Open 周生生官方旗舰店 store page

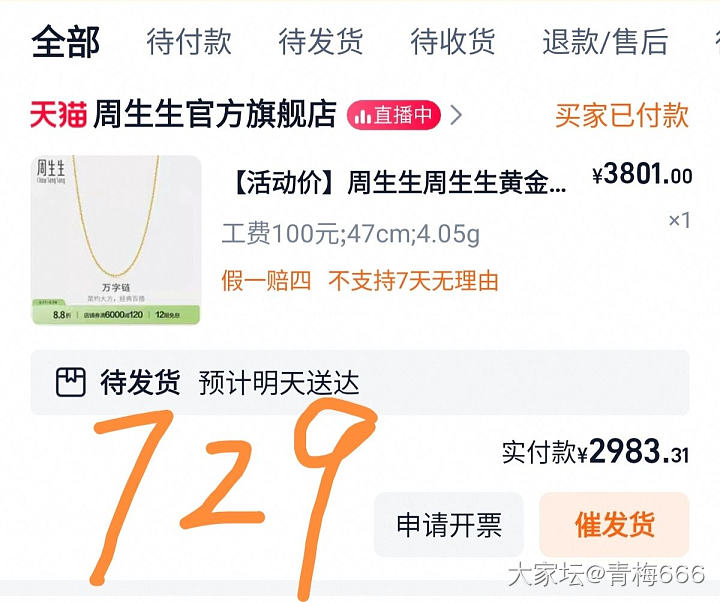[214, 115]
